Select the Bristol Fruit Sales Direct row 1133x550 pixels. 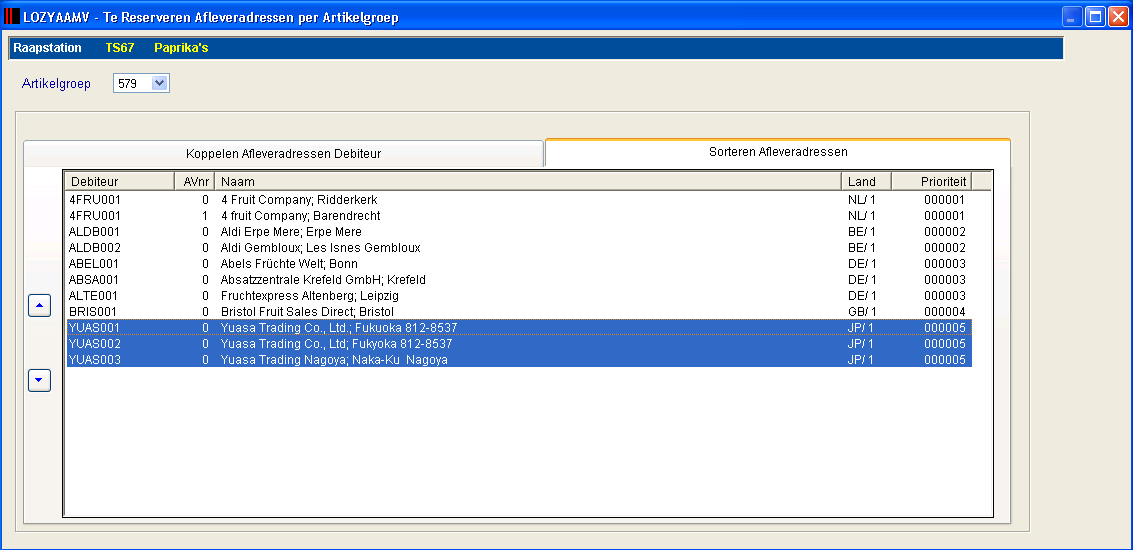[x=519, y=311]
